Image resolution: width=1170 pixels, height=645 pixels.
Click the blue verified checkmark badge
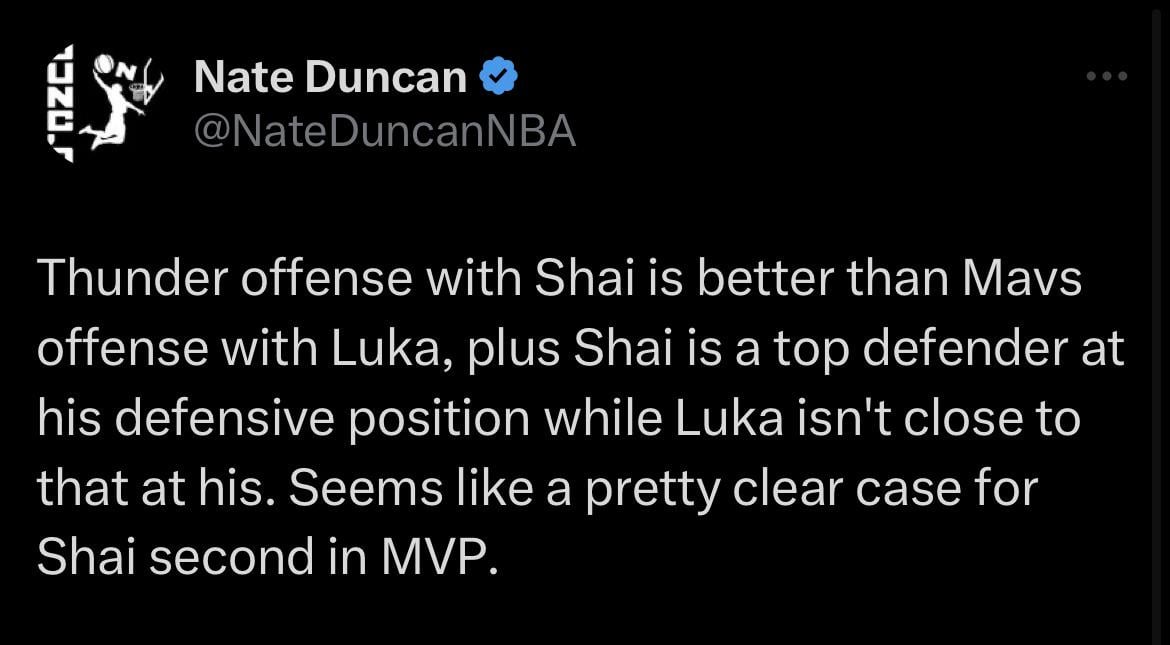pyautogui.click(x=499, y=77)
